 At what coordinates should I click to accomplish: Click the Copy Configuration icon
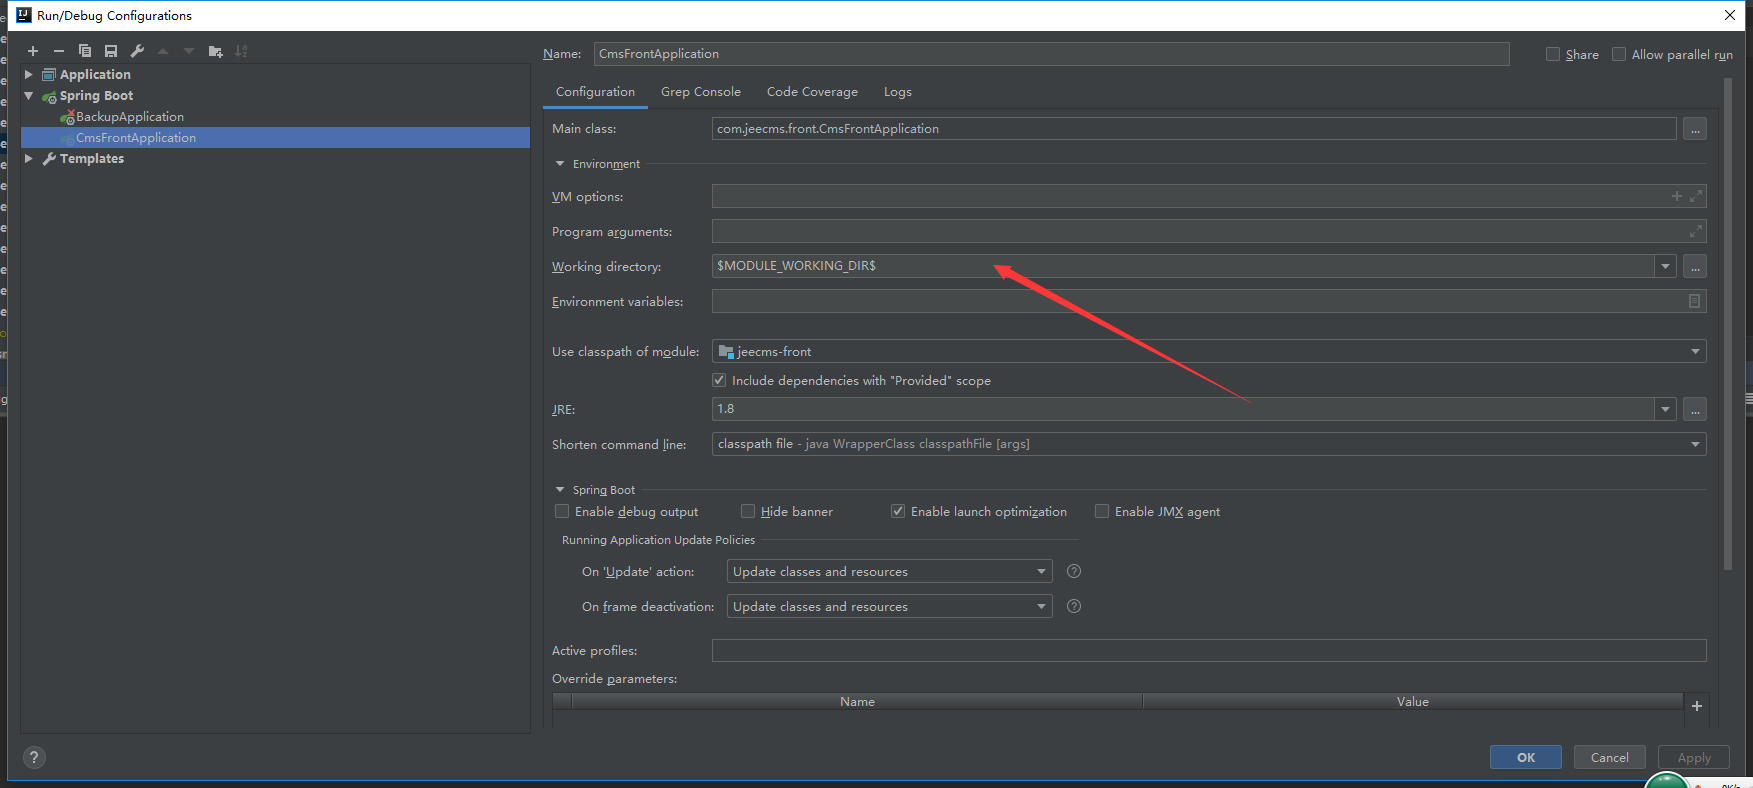pyautogui.click(x=85, y=51)
